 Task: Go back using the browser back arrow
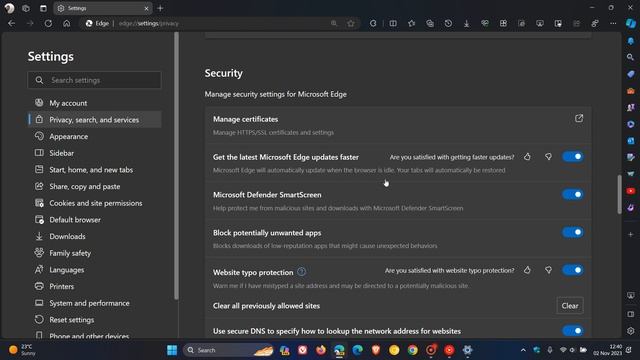tap(11, 24)
